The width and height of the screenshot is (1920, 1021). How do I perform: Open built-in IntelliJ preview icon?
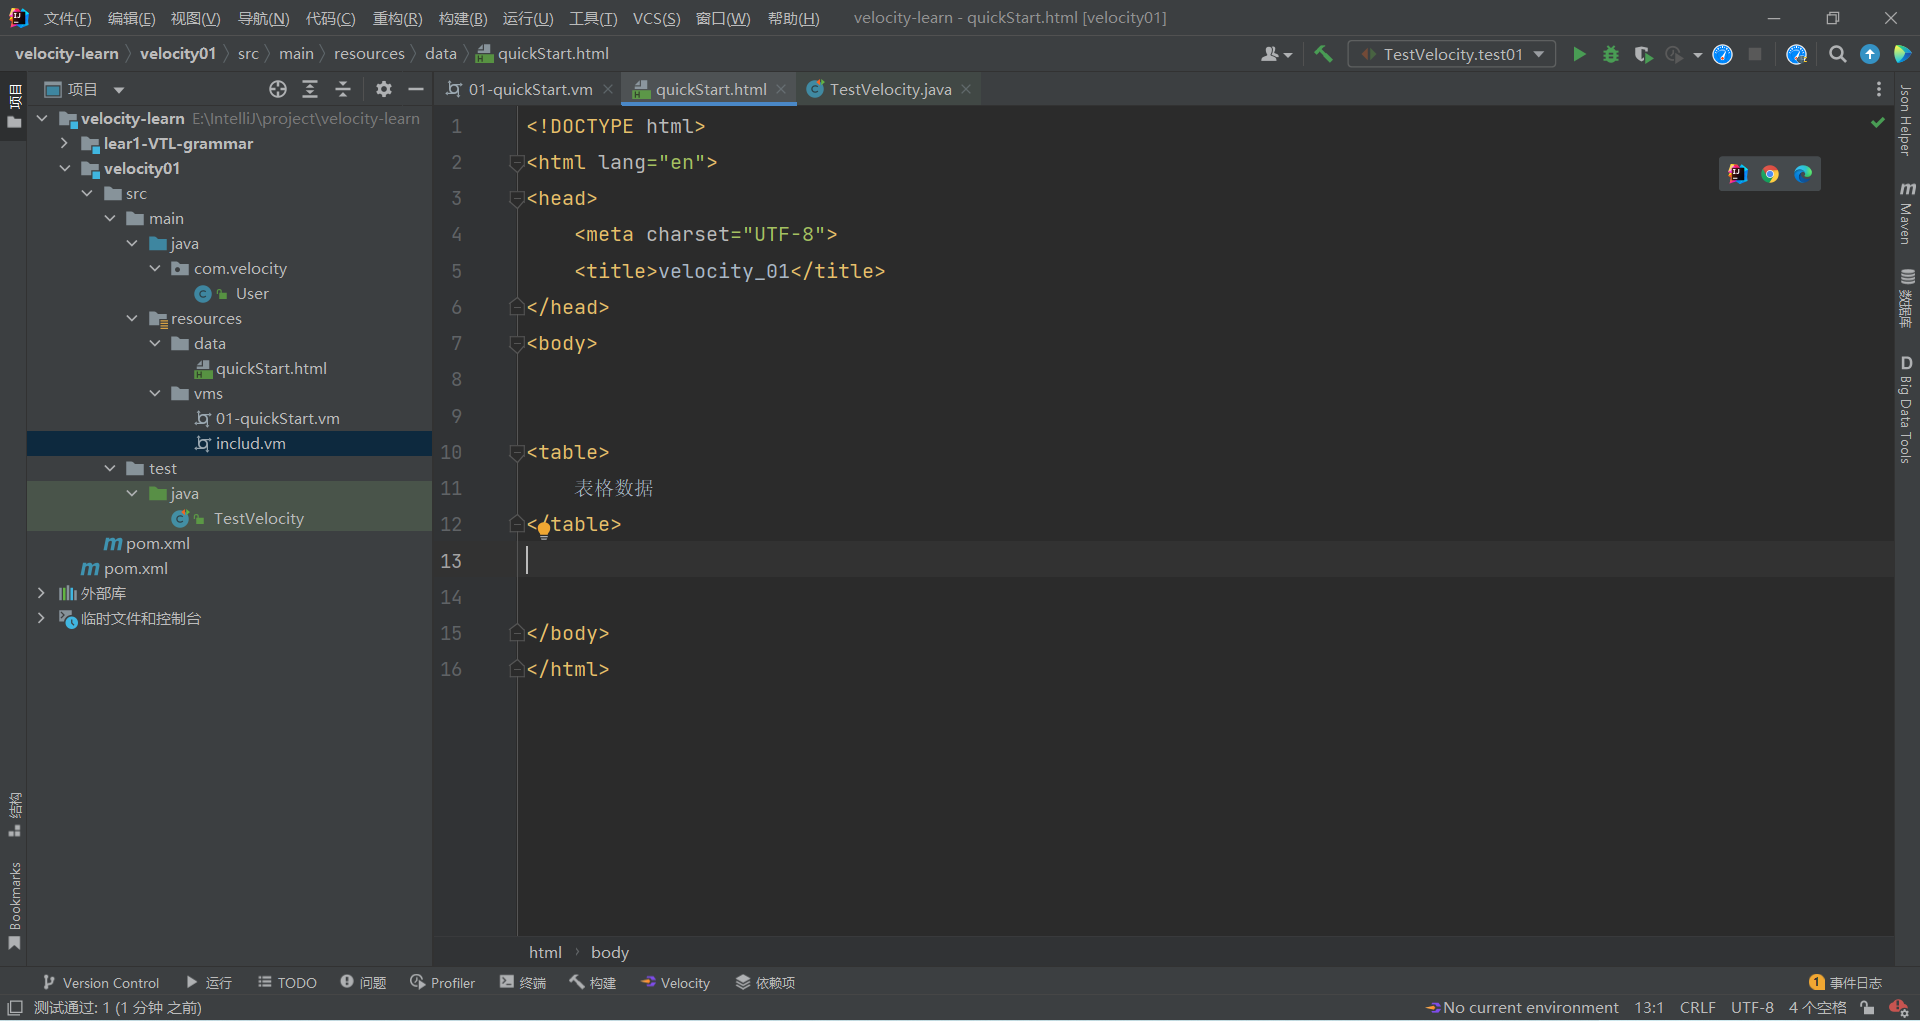click(x=1738, y=174)
